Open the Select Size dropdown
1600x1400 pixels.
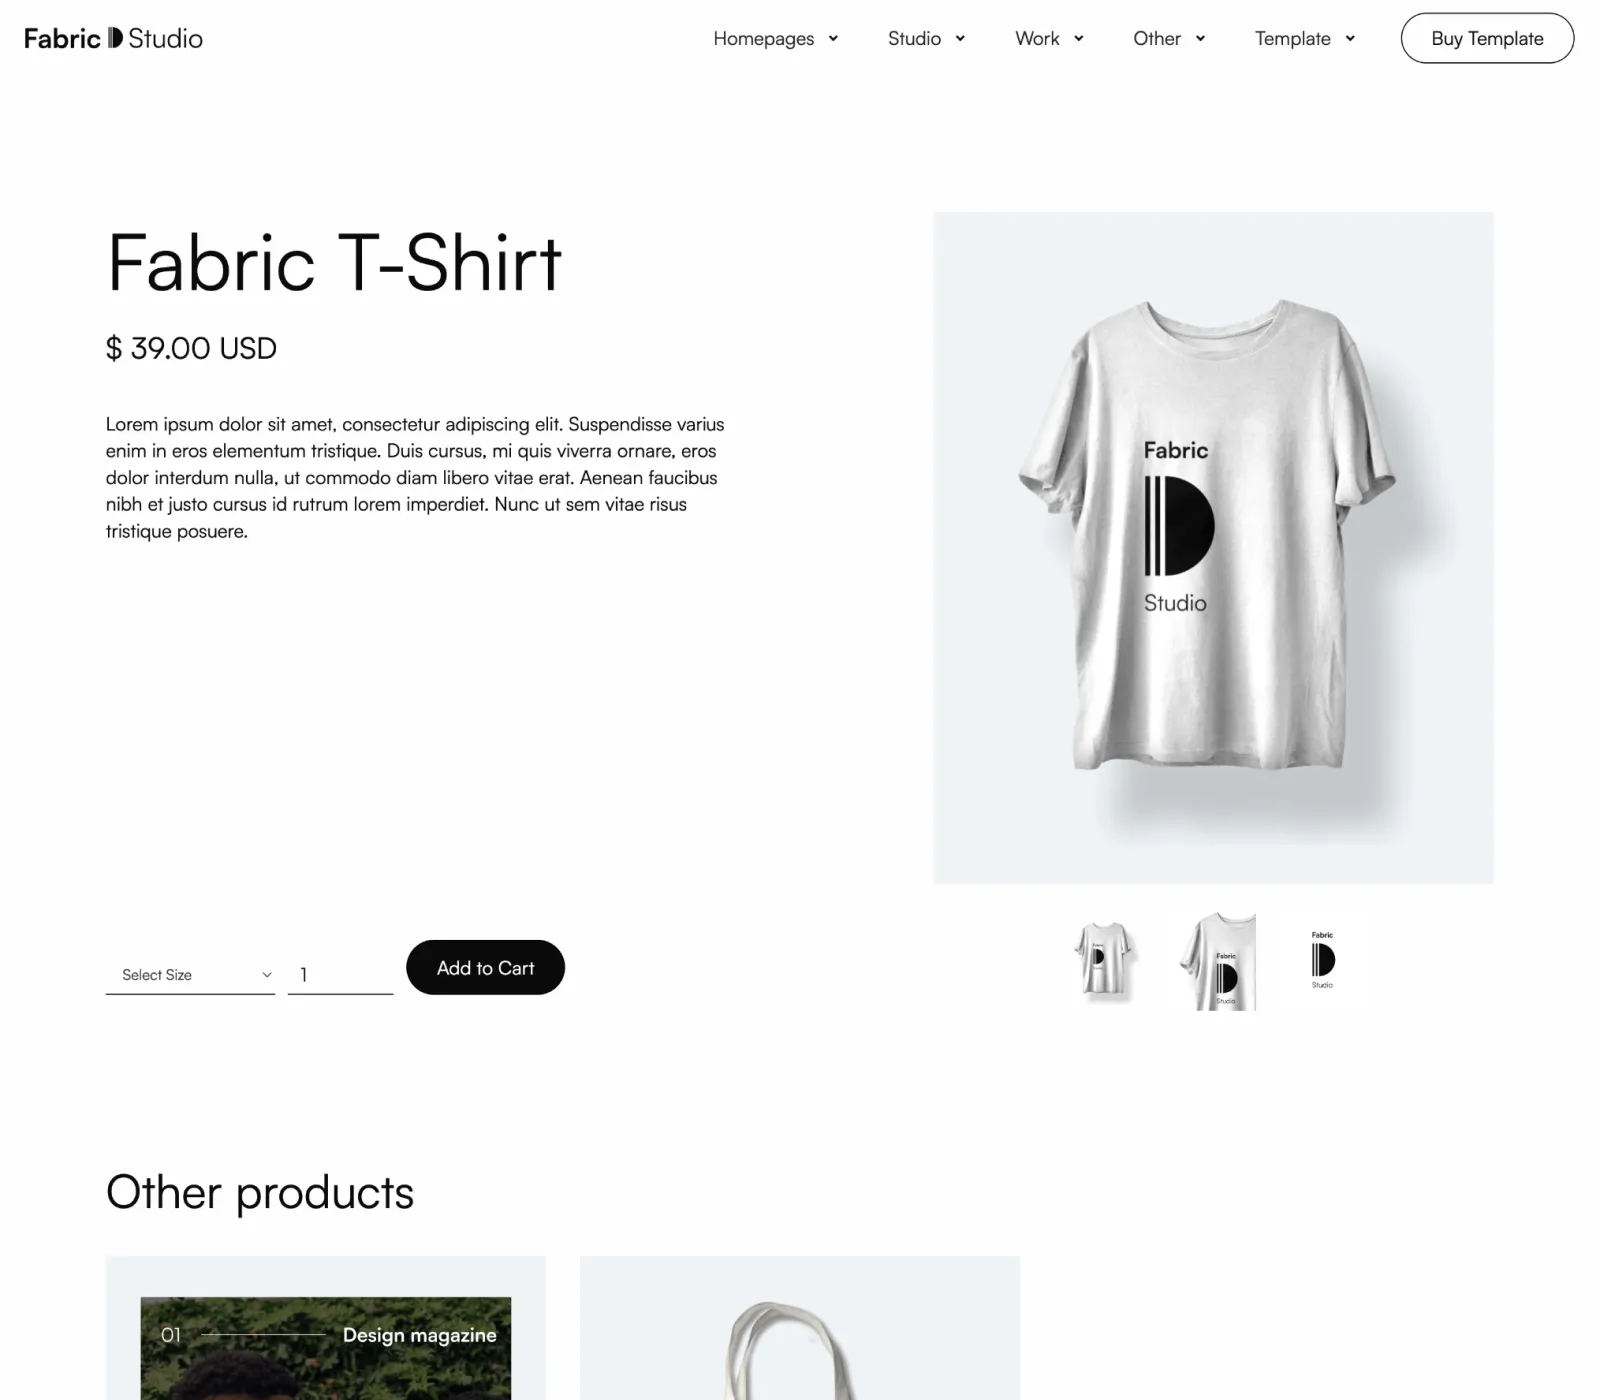click(190, 975)
